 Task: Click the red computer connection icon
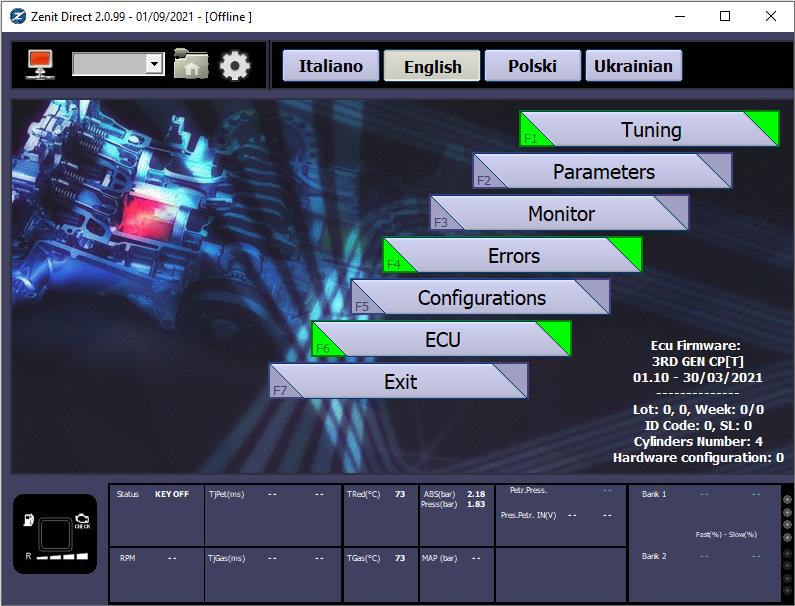[x=41, y=64]
